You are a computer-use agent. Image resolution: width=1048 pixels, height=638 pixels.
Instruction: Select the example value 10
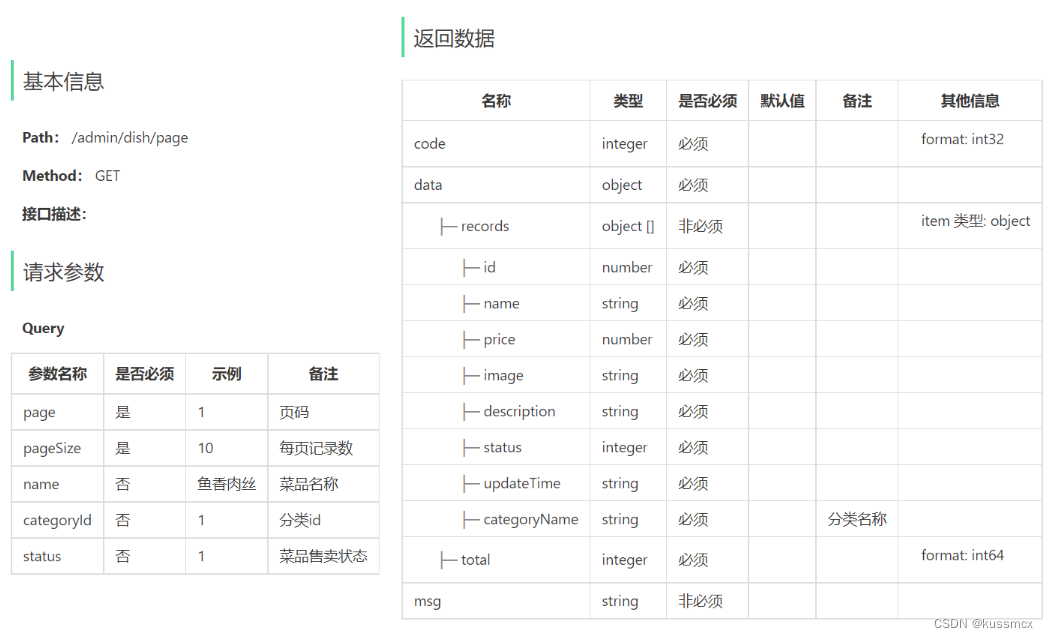[205, 448]
